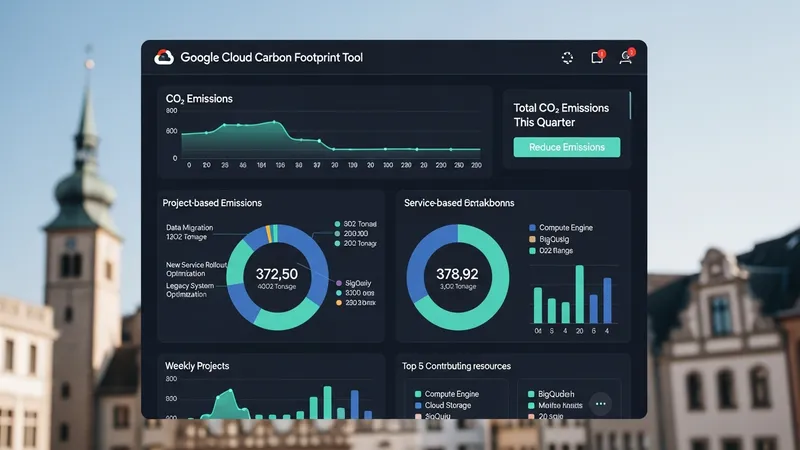Click the New Service Rollout Optimization label
Viewport: 800px width, 450px height.
[196, 269]
